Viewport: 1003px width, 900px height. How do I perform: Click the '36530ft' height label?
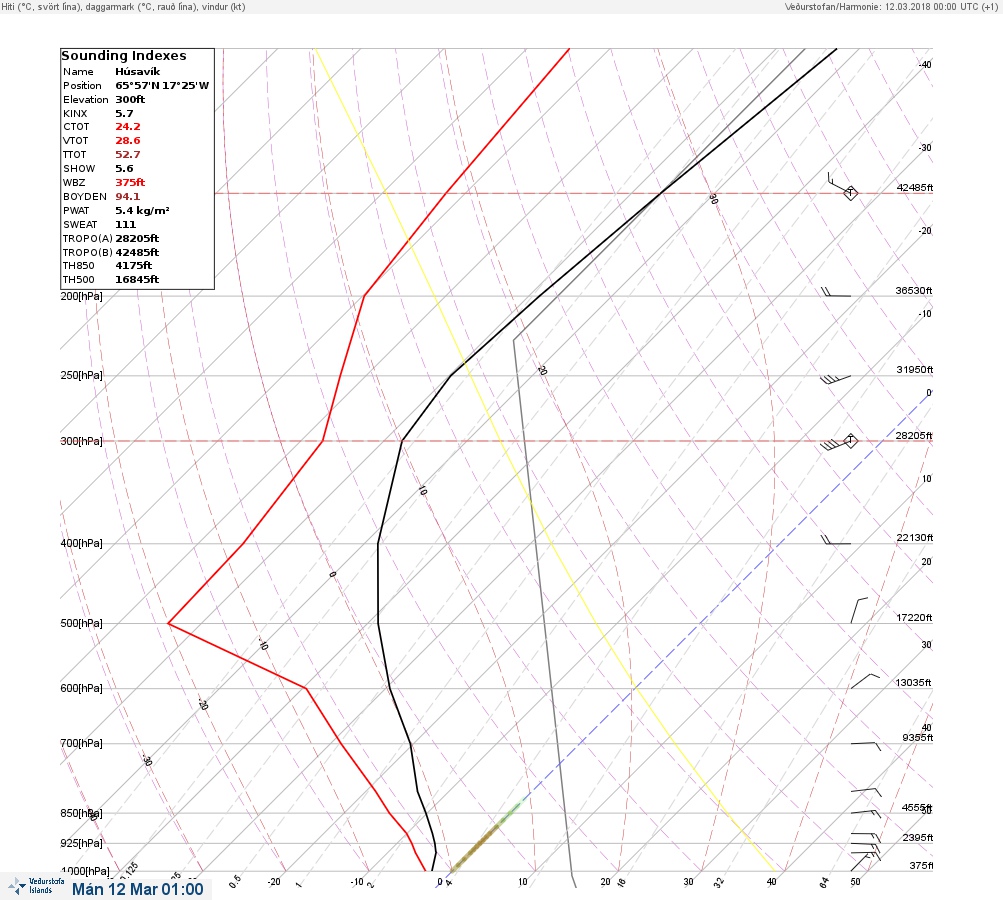(x=913, y=290)
